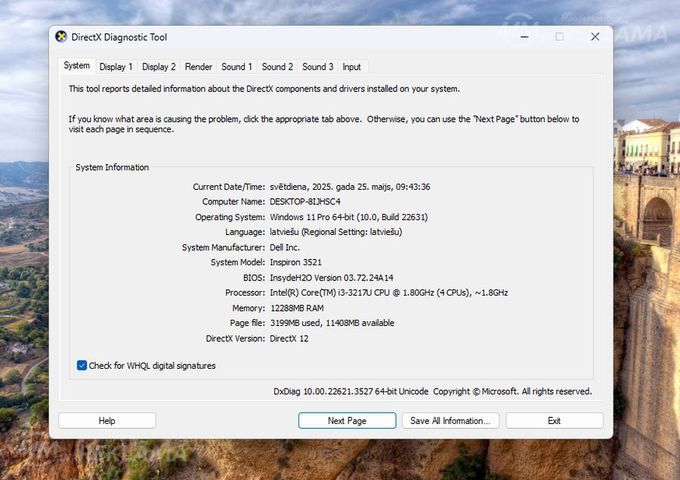Screen dimensions: 680x480
Task: Close the DirectX Diagnostic Tool window
Action: click(x=595, y=37)
